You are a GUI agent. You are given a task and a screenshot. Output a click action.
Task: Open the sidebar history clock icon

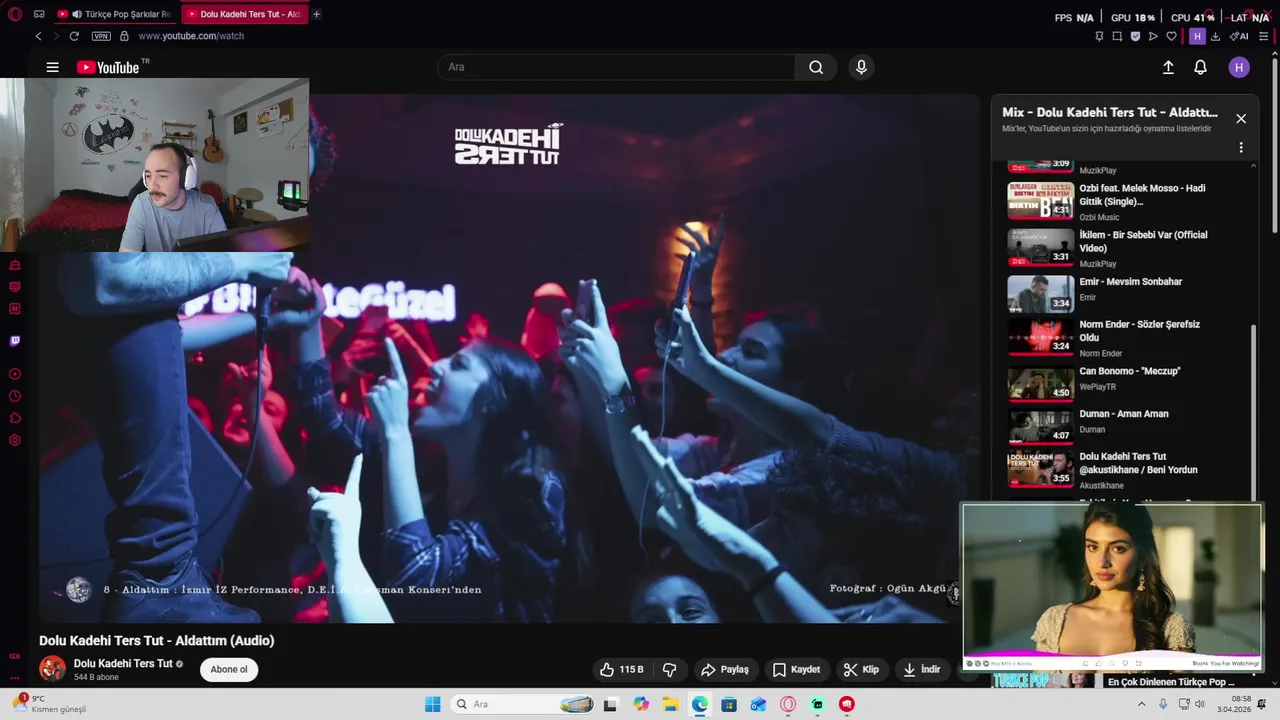(14, 396)
